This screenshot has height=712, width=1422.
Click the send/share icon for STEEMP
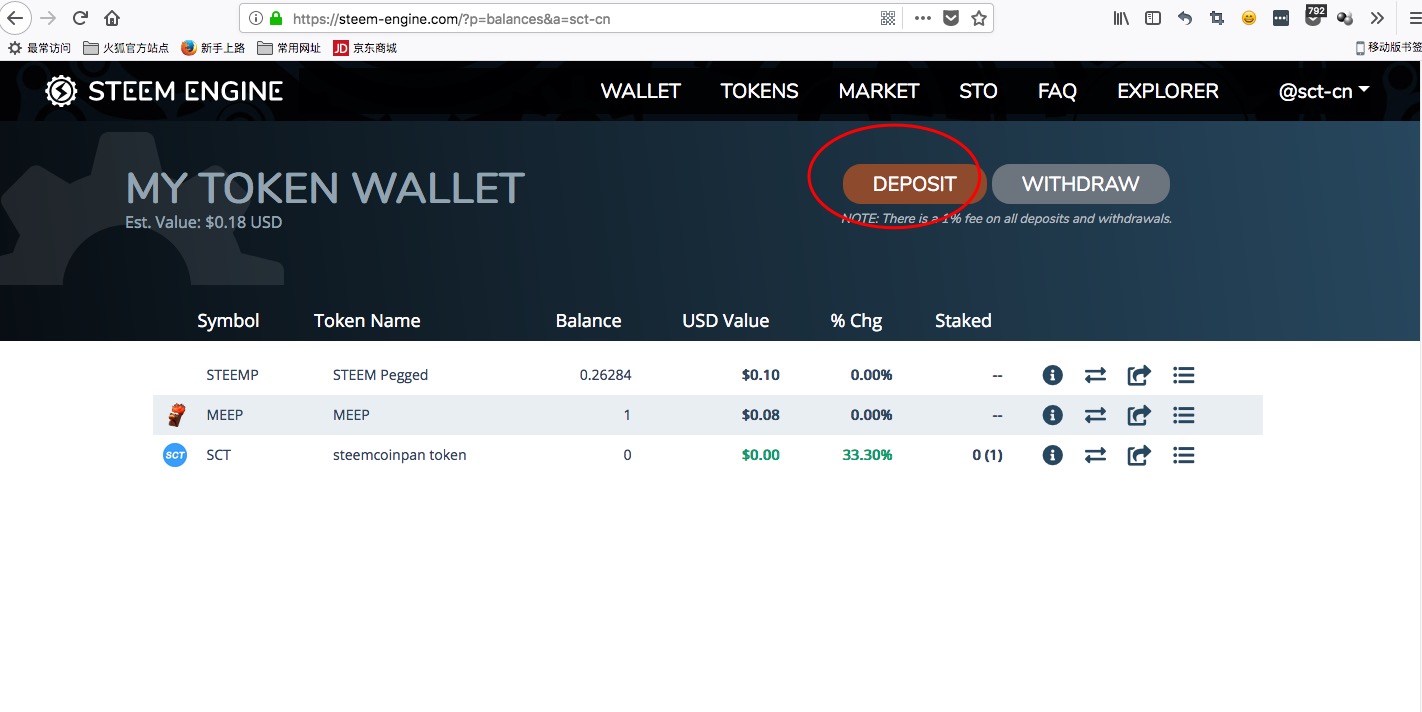tap(1139, 375)
